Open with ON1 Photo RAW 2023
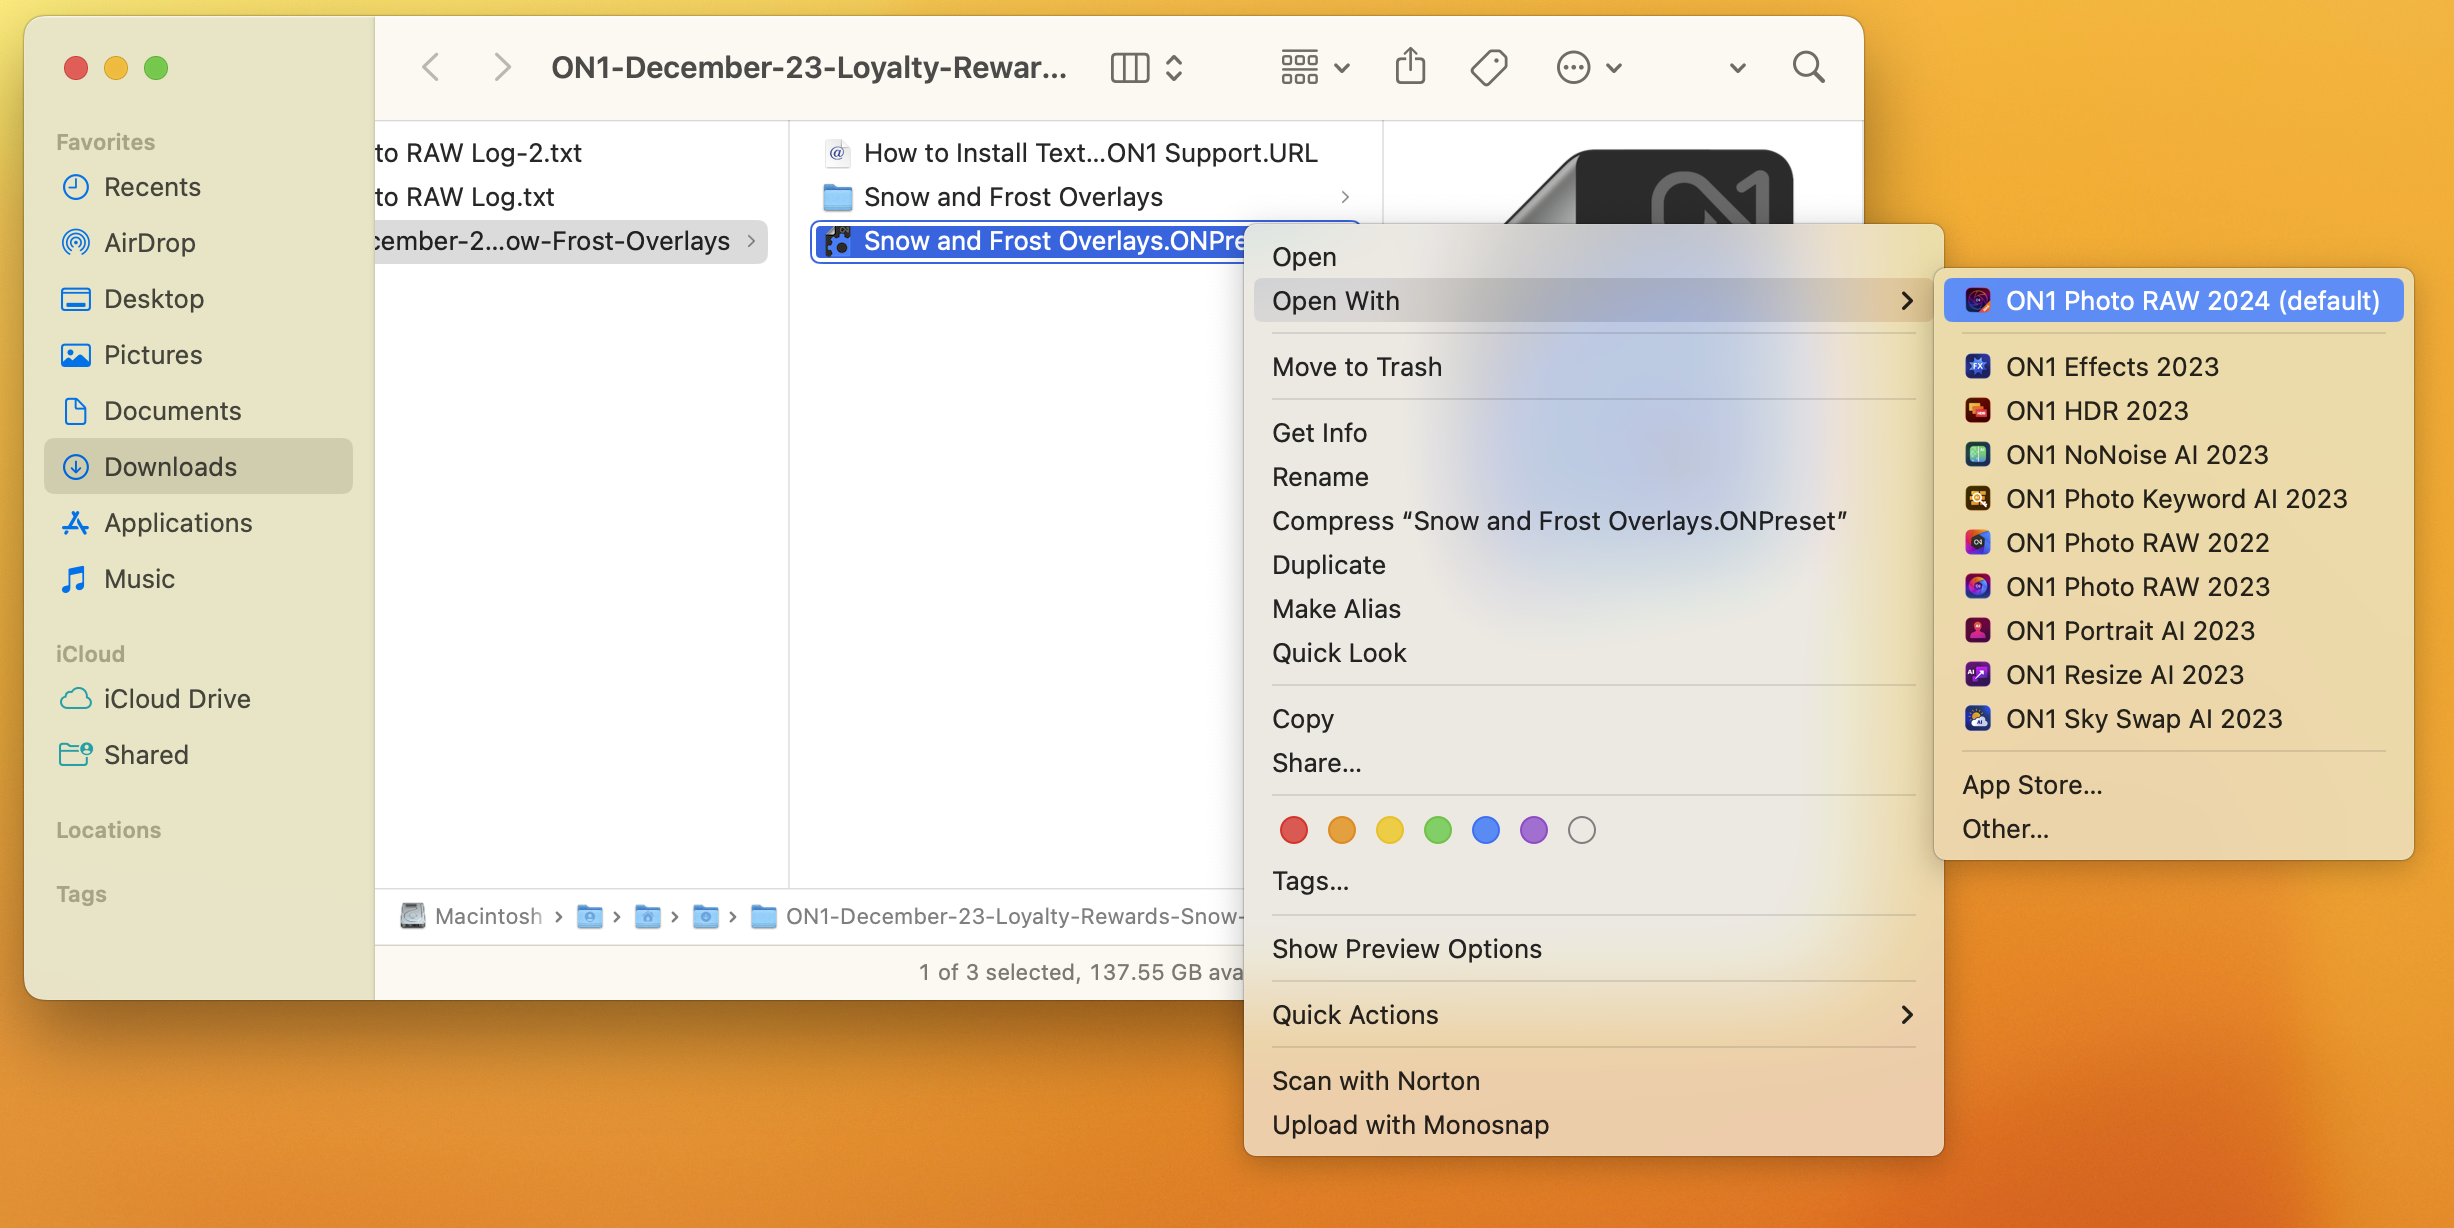The width and height of the screenshot is (2454, 1228). pyautogui.click(x=2173, y=587)
